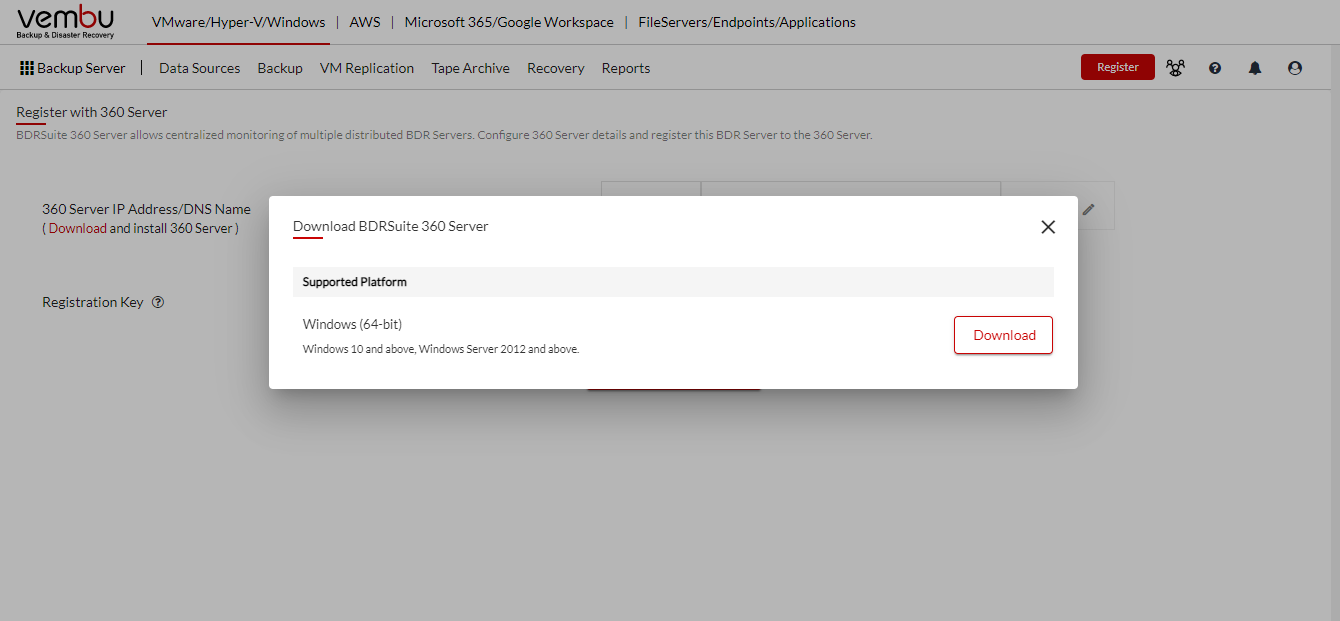Click the Registration Key help tooltip icon
Image resolution: width=1340 pixels, height=621 pixels.
158,302
